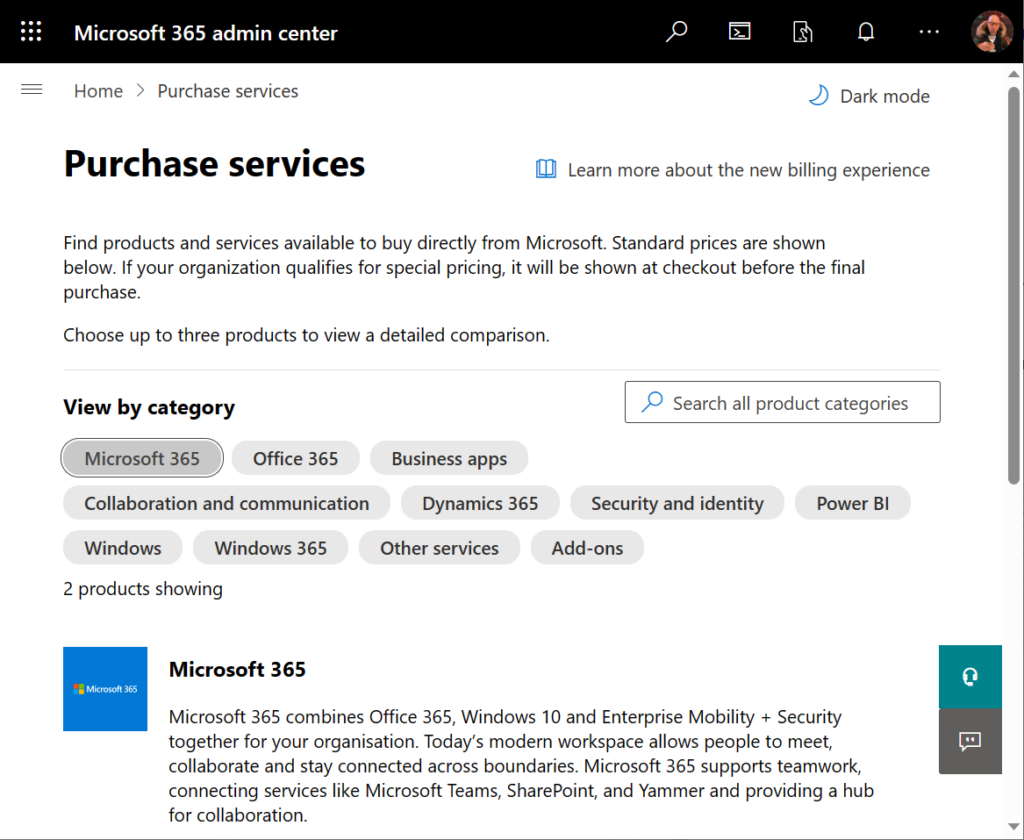
Task: Select the Collaboration and communication category
Action: pyautogui.click(x=227, y=503)
